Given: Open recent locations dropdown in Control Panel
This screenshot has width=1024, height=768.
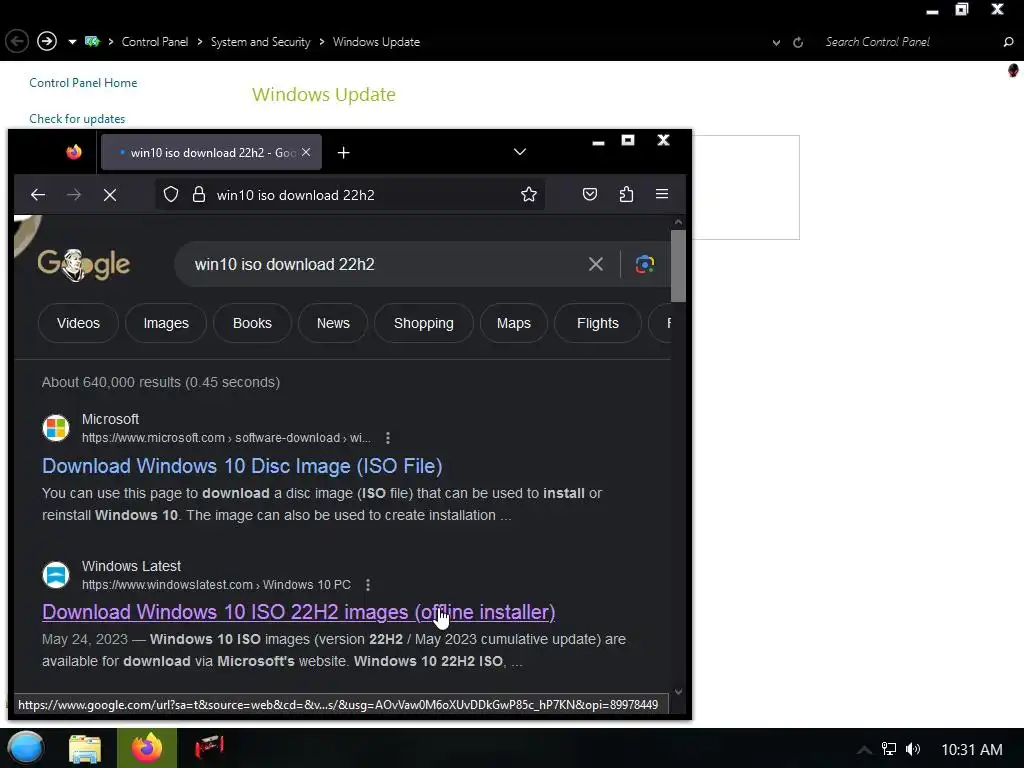Looking at the screenshot, I should [x=72, y=42].
